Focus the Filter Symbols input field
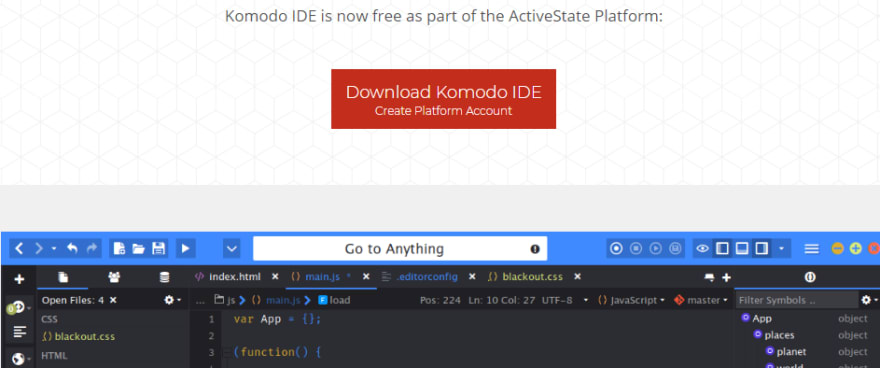Image resolution: width=880 pixels, height=368 pixels. click(796, 300)
